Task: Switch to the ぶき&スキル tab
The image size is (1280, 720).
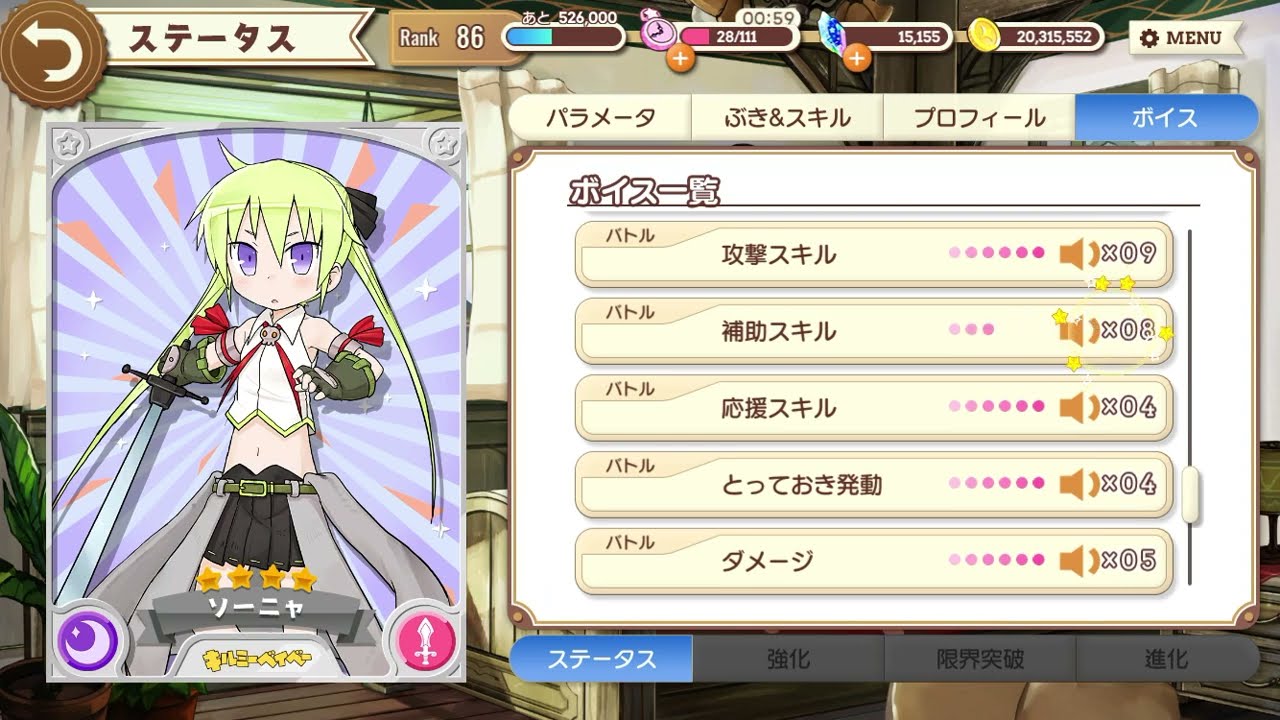Action: coord(787,118)
